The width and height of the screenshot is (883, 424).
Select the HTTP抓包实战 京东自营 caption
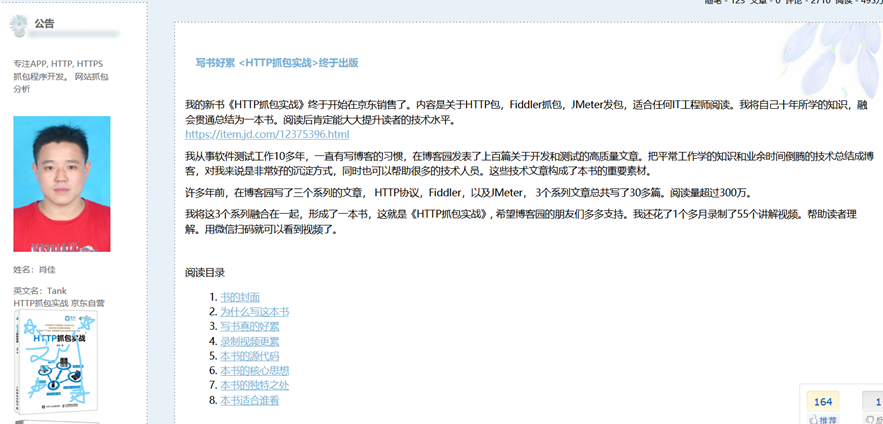tap(59, 303)
